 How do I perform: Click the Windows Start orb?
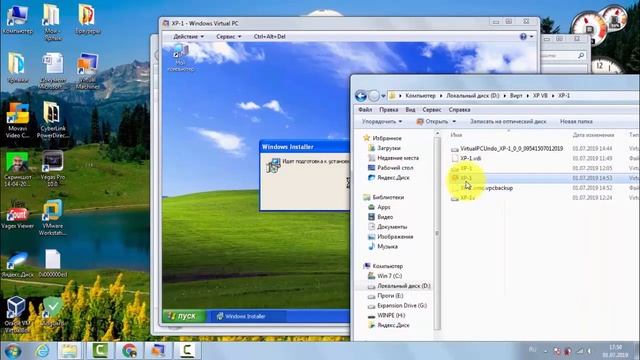click(x=13, y=351)
